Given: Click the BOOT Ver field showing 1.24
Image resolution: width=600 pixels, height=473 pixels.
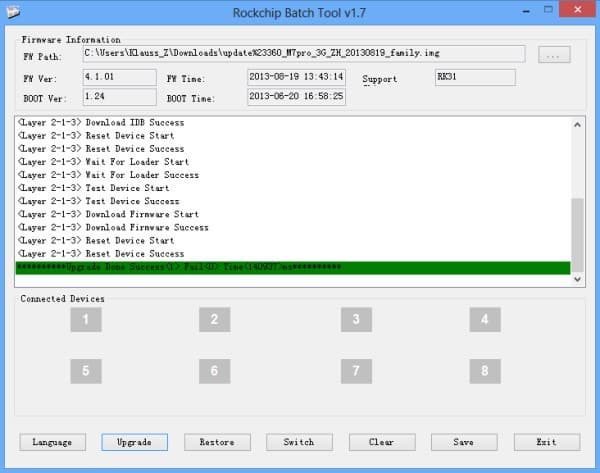Looking at the screenshot, I should [119, 97].
